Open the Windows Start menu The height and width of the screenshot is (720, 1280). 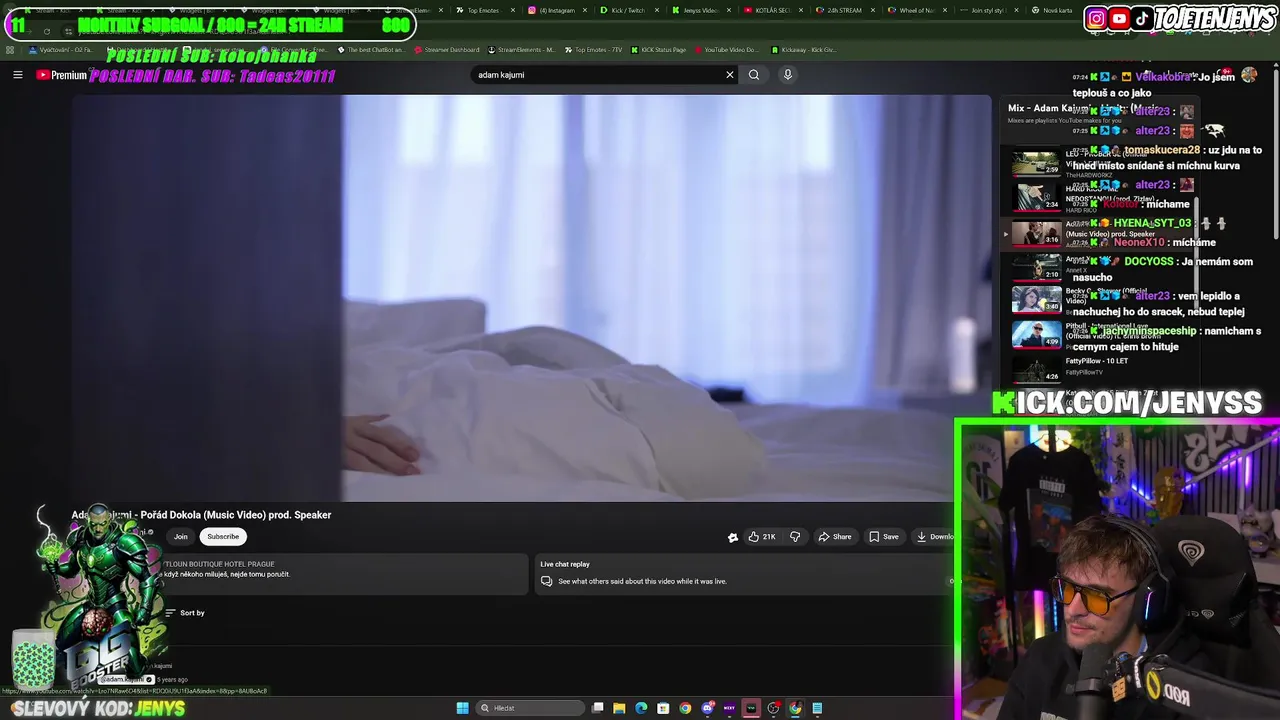[462, 708]
